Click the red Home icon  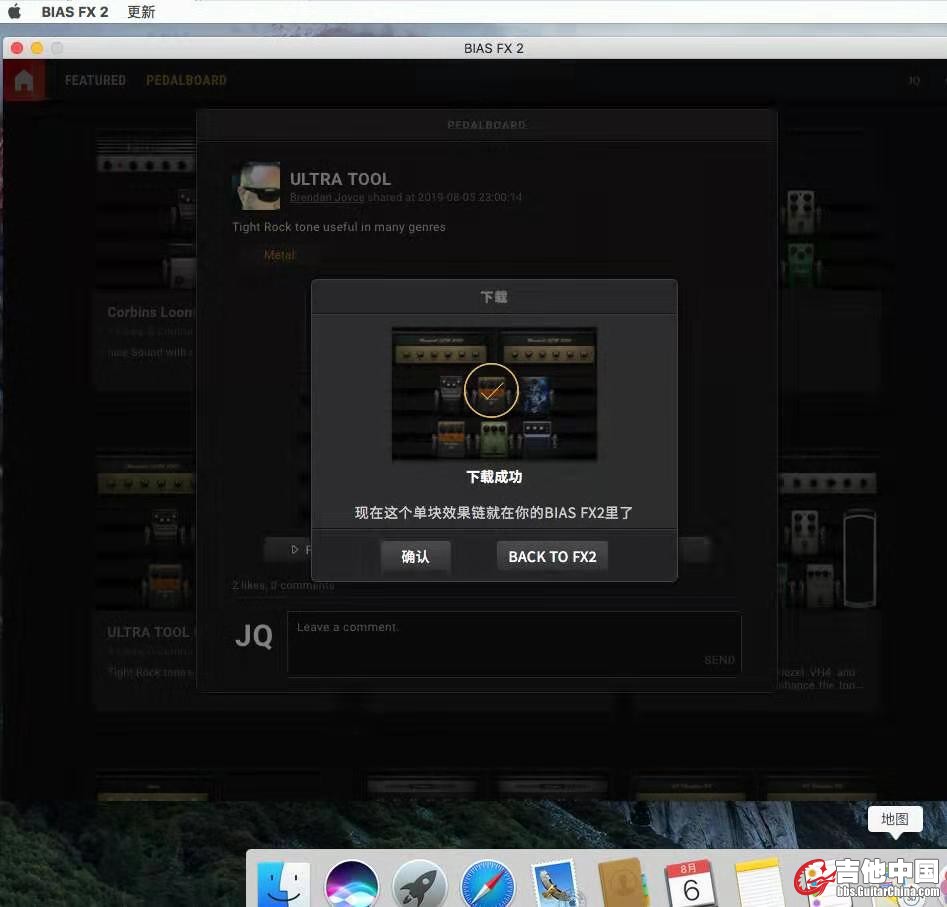[x=24, y=81]
